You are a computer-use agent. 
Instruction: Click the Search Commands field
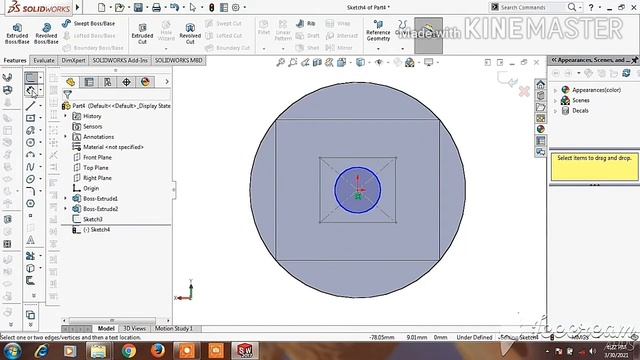coord(529,7)
